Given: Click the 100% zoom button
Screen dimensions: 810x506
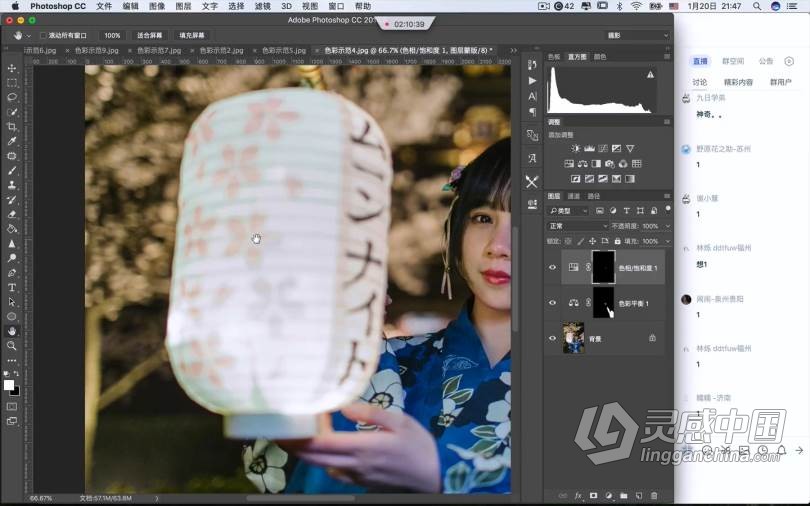Looking at the screenshot, I should point(112,36).
